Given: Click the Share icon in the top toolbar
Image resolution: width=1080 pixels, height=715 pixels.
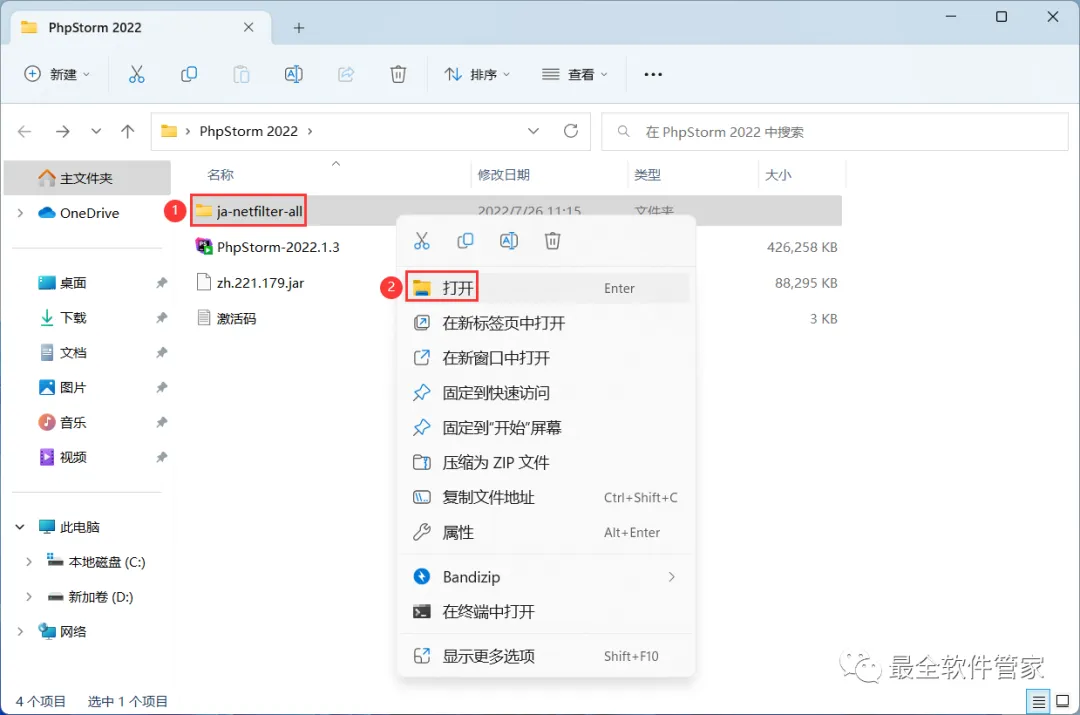Looking at the screenshot, I should (x=346, y=74).
